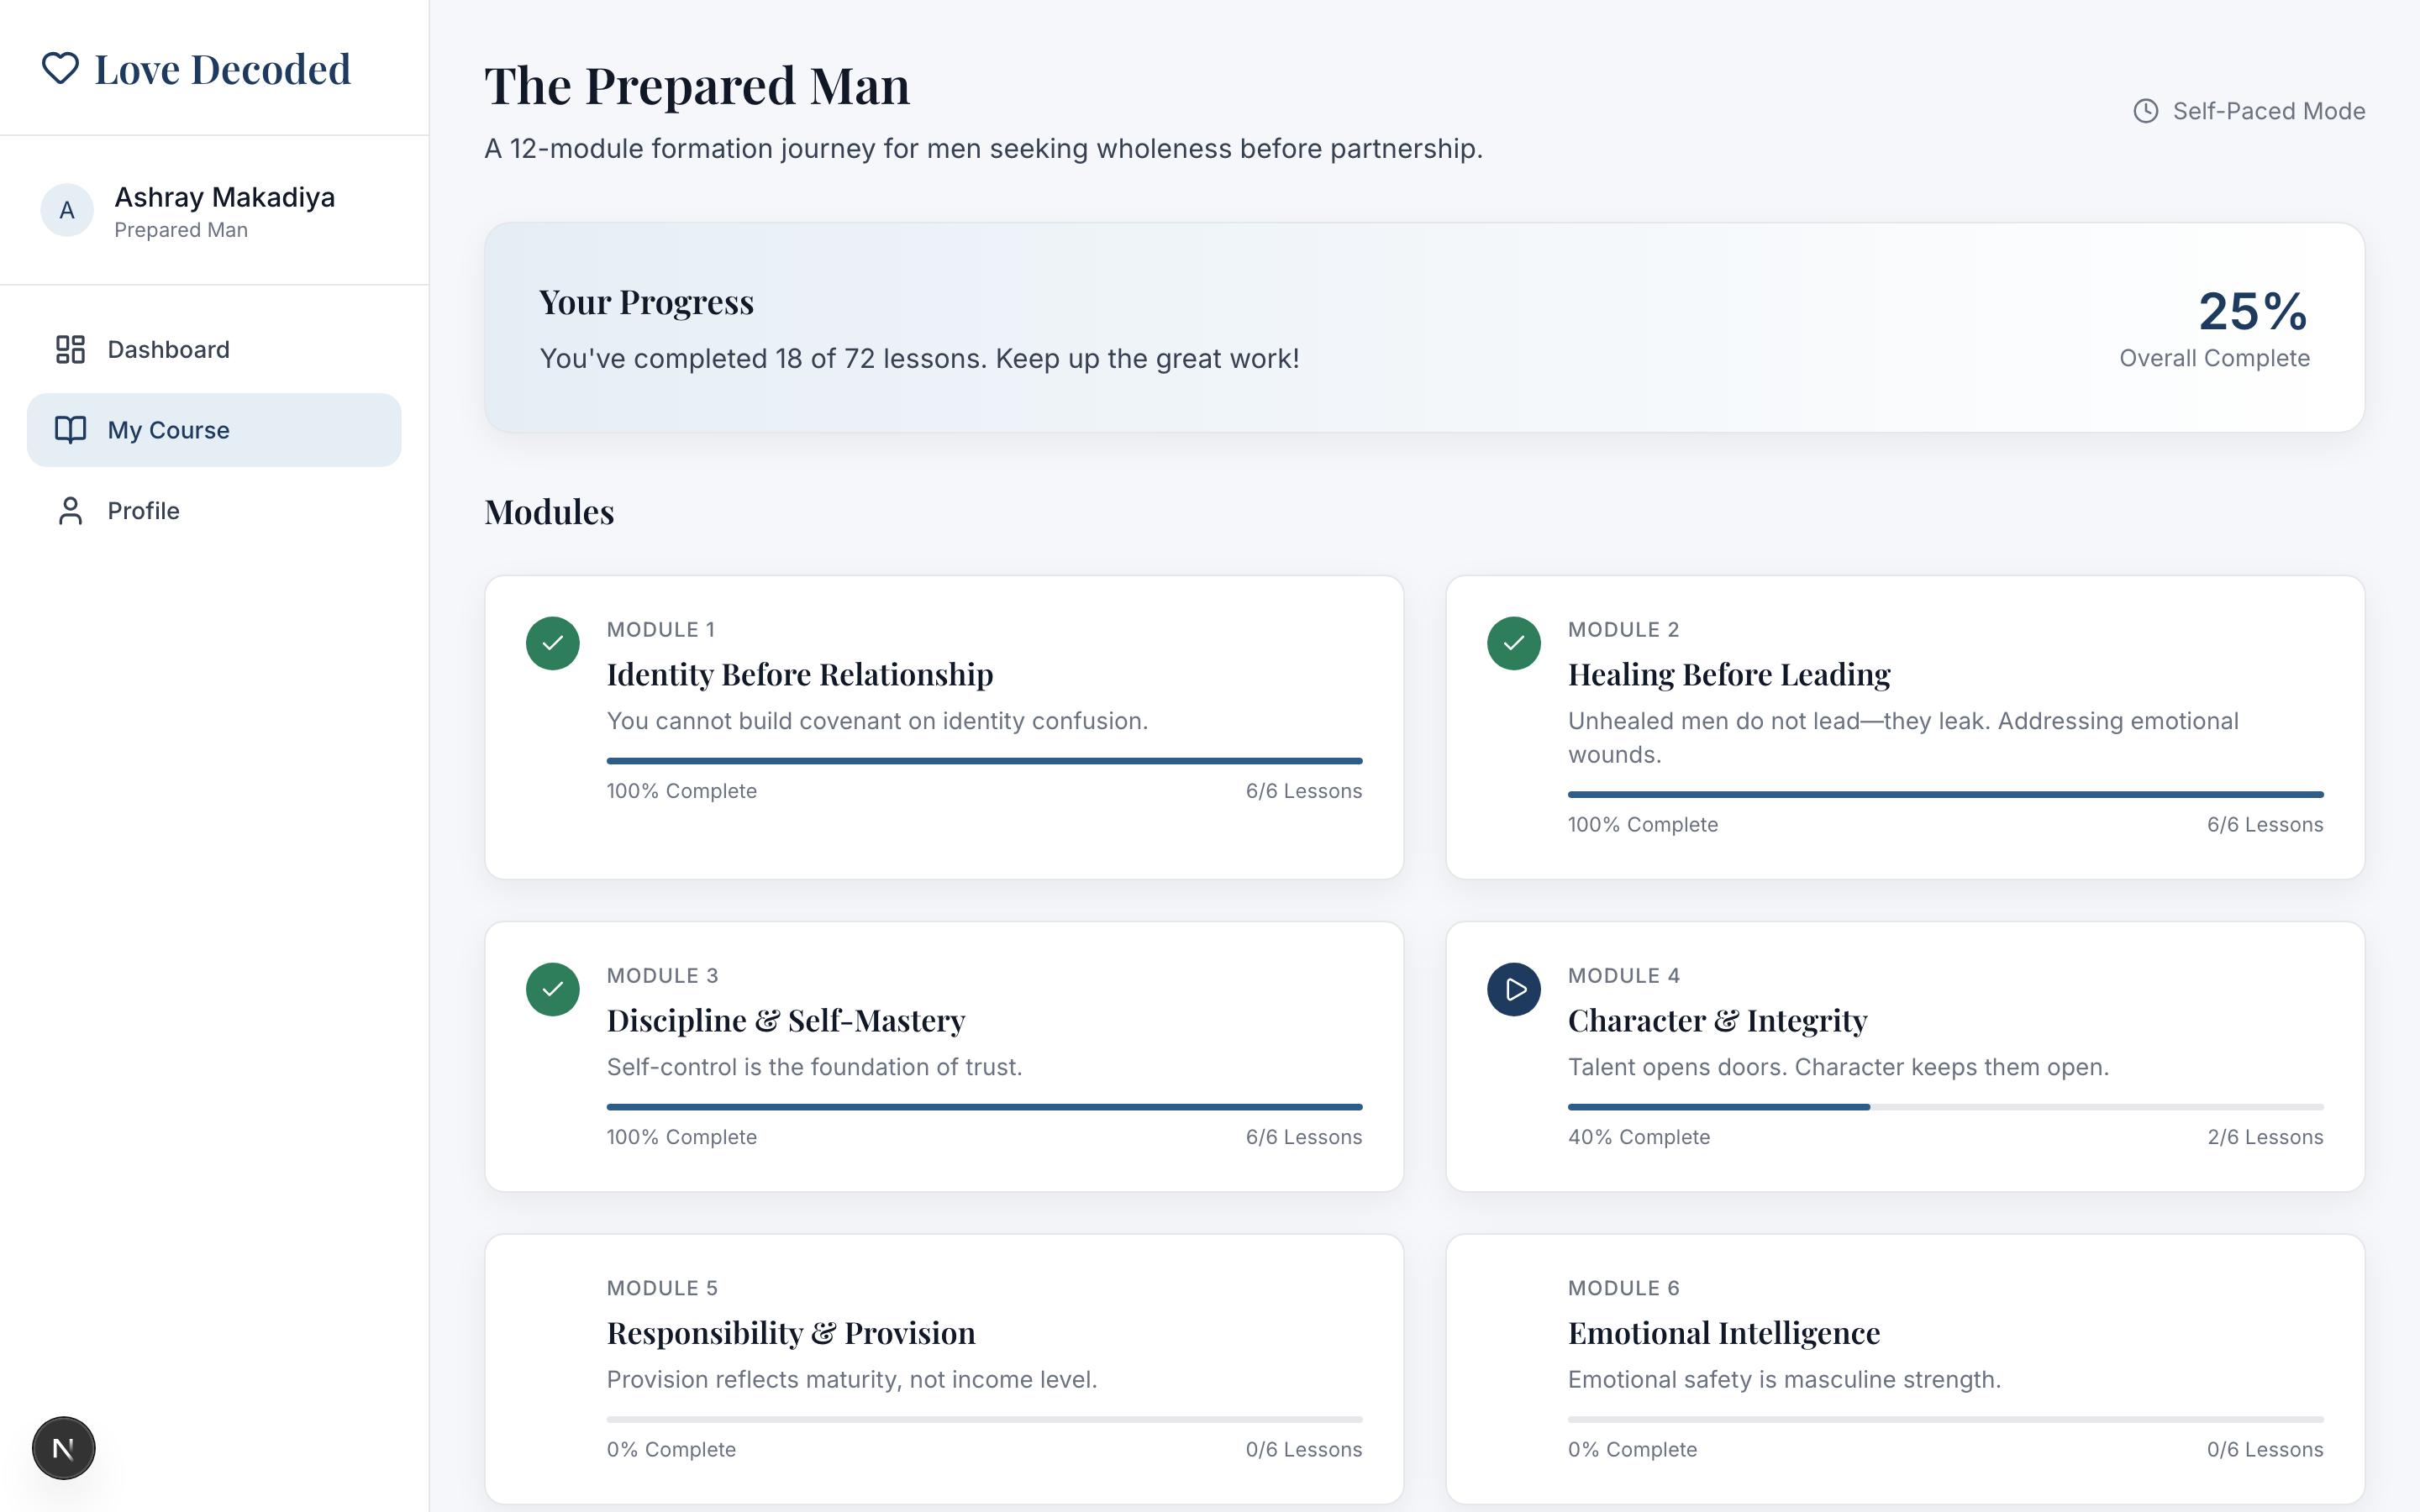The image size is (2420, 1512).
Task: Click the progress bar on Character & Integrity
Action: pos(1946,1107)
